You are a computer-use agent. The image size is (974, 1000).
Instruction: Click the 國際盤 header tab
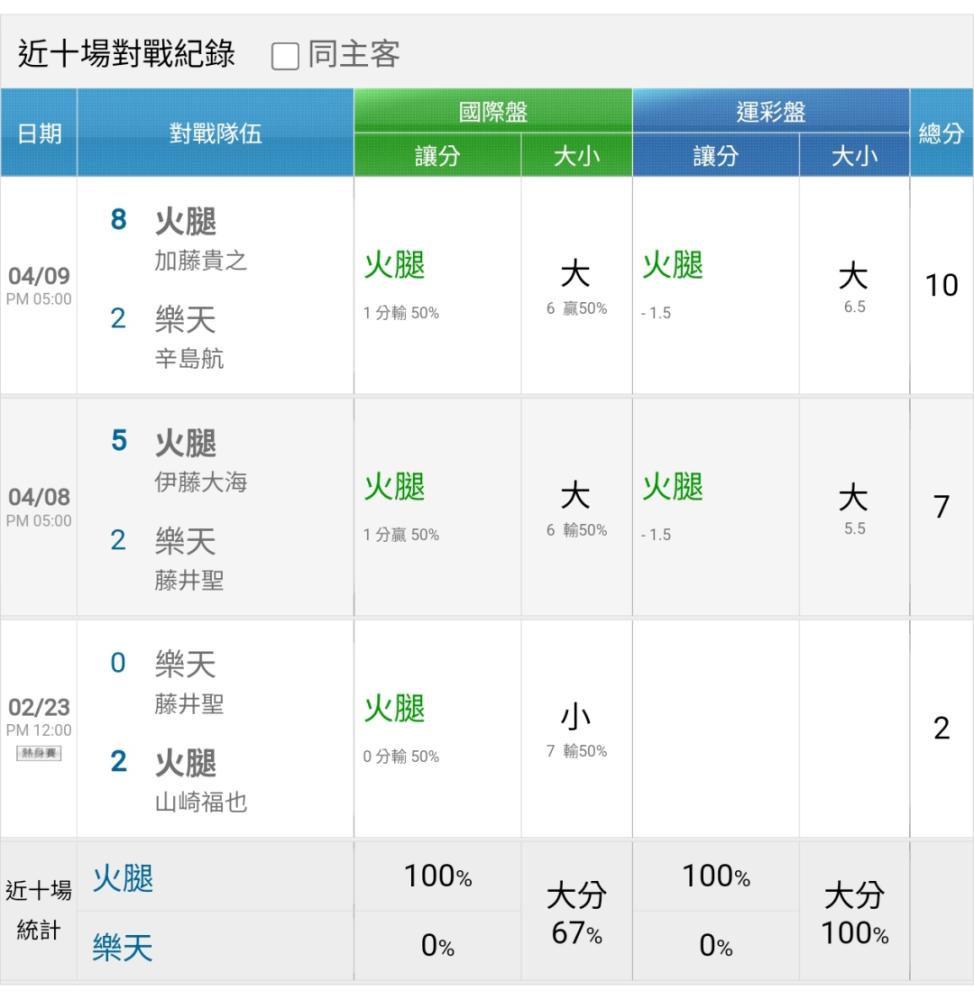click(x=492, y=112)
